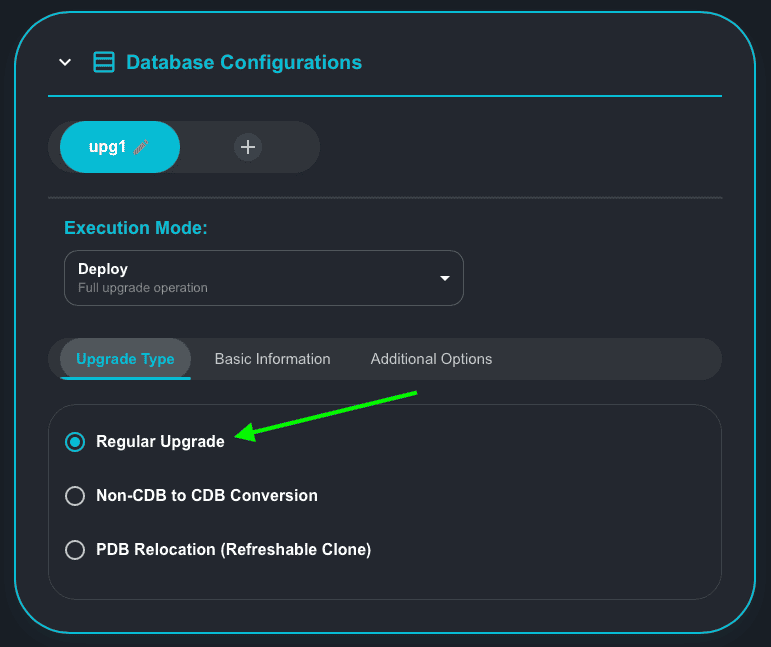Switch to the Basic Information tab
Viewport: 771px width, 647px height.
click(272, 359)
